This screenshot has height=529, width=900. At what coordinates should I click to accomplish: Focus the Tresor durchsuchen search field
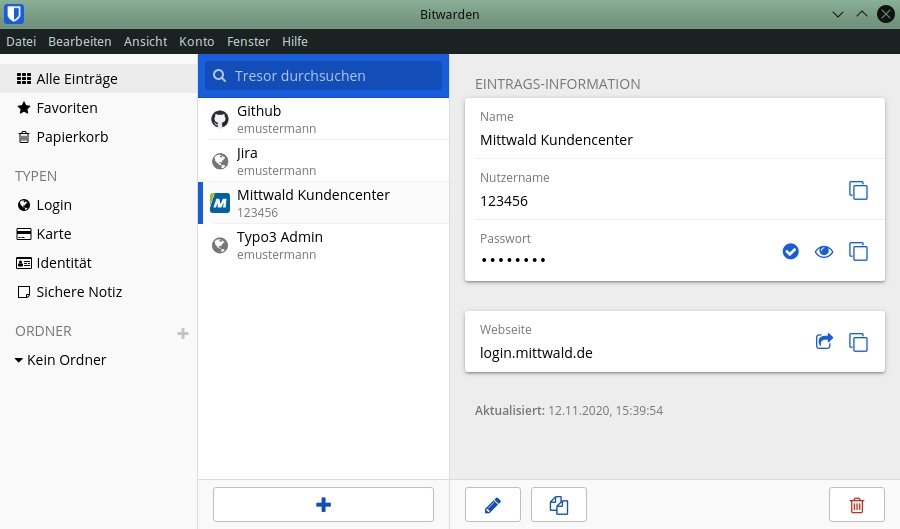click(324, 76)
